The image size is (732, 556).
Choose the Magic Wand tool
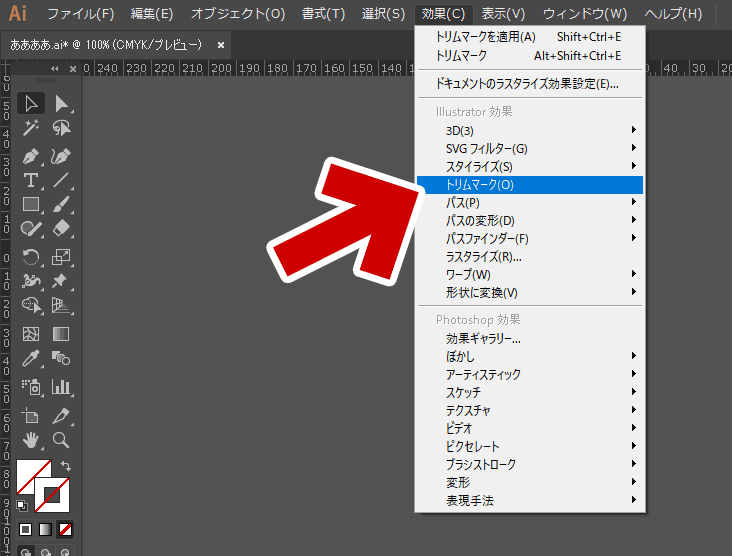[x=31, y=127]
